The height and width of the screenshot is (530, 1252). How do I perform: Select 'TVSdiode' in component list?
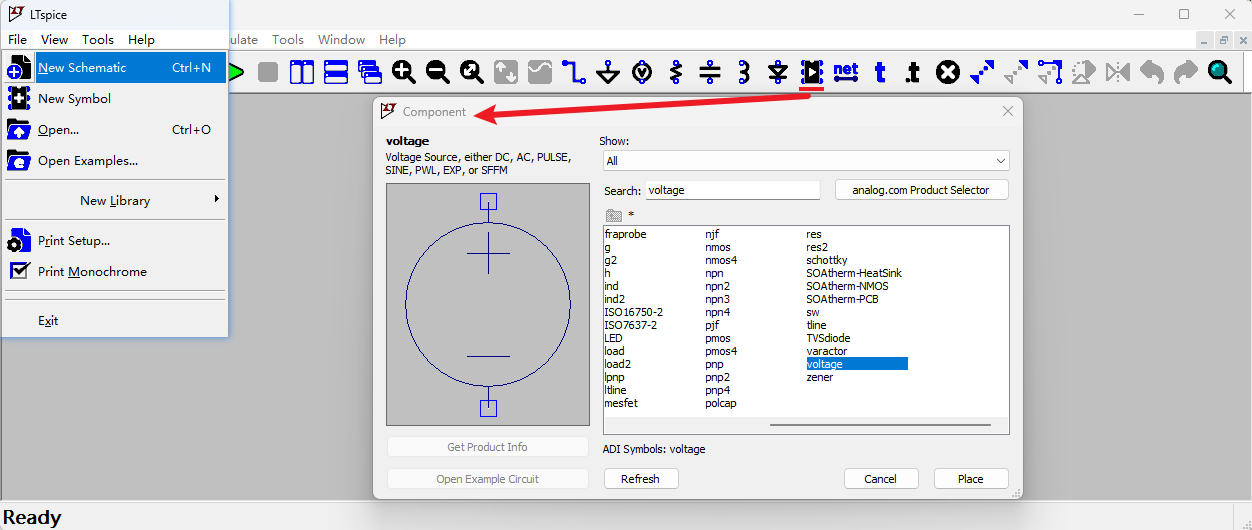pos(828,338)
